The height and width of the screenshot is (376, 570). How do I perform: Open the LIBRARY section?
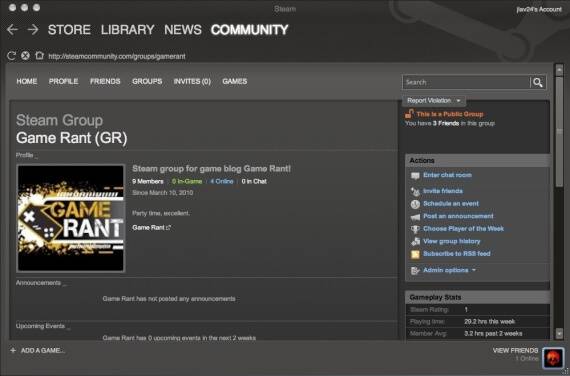point(127,30)
